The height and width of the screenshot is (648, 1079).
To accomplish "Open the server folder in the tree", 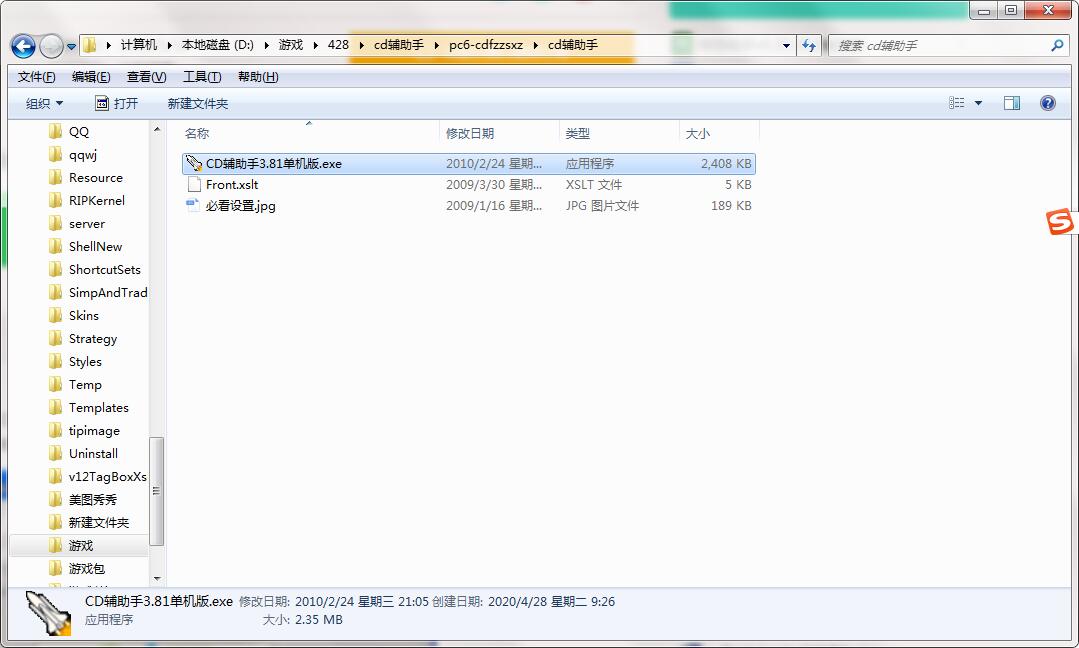I will (x=87, y=224).
